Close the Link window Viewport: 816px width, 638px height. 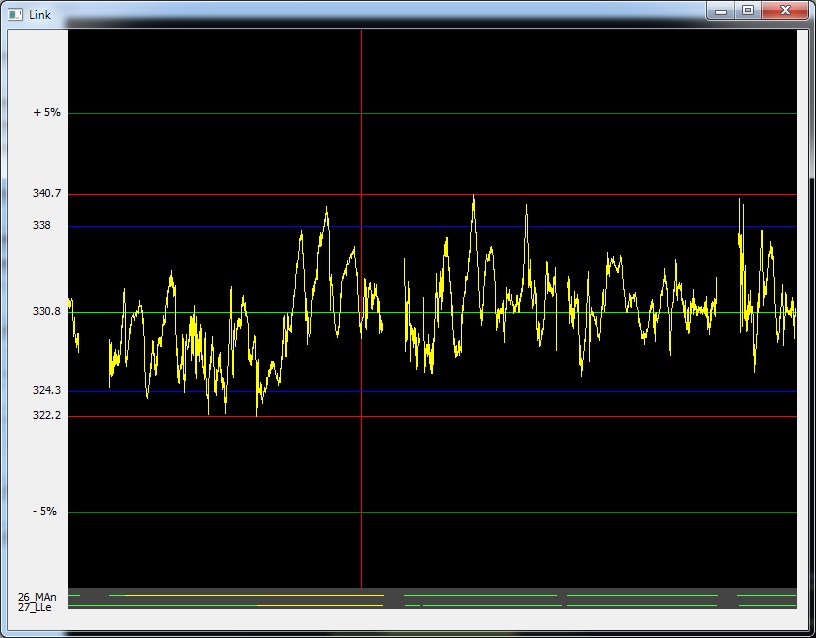click(785, 10)
